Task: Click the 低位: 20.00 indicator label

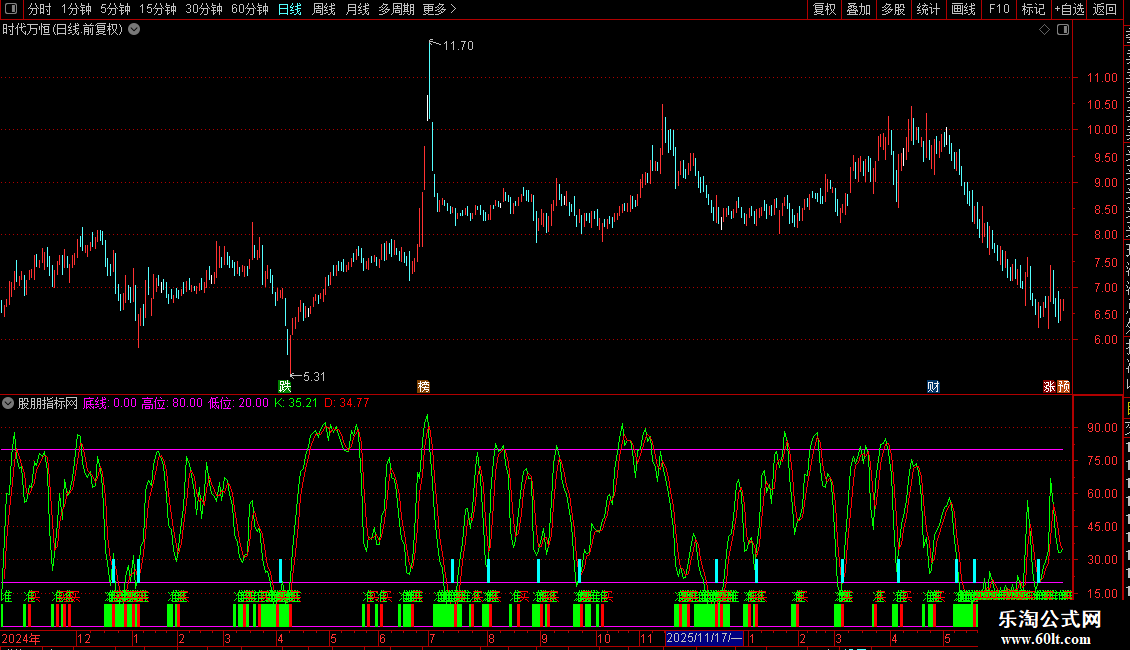Action: [238, 403]
